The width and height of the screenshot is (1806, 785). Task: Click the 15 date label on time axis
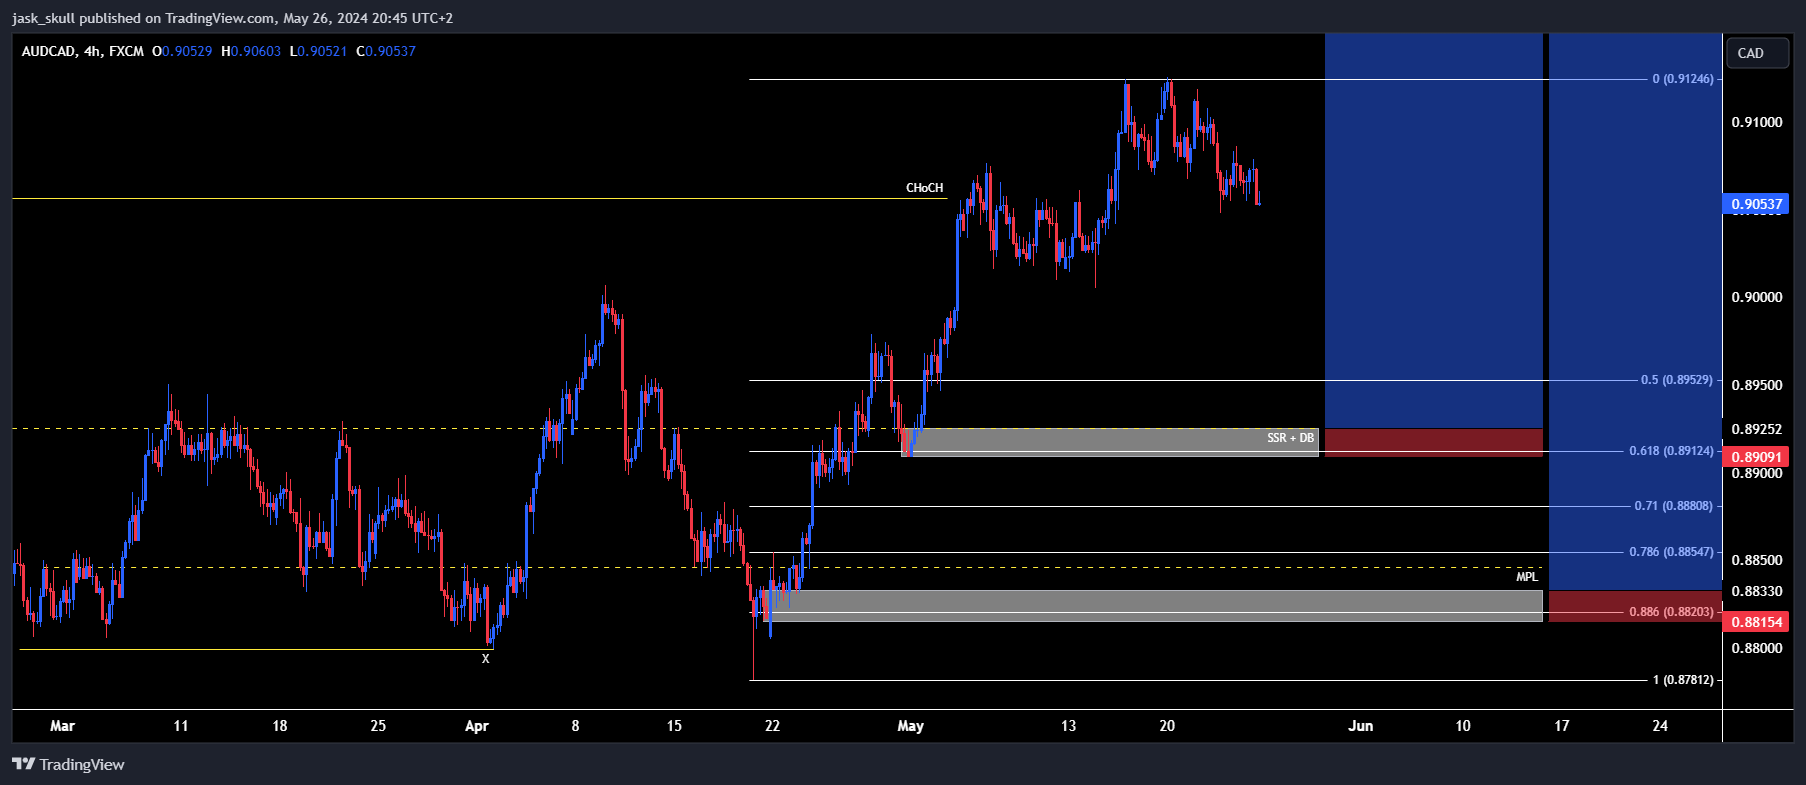[x=674, y=726]
